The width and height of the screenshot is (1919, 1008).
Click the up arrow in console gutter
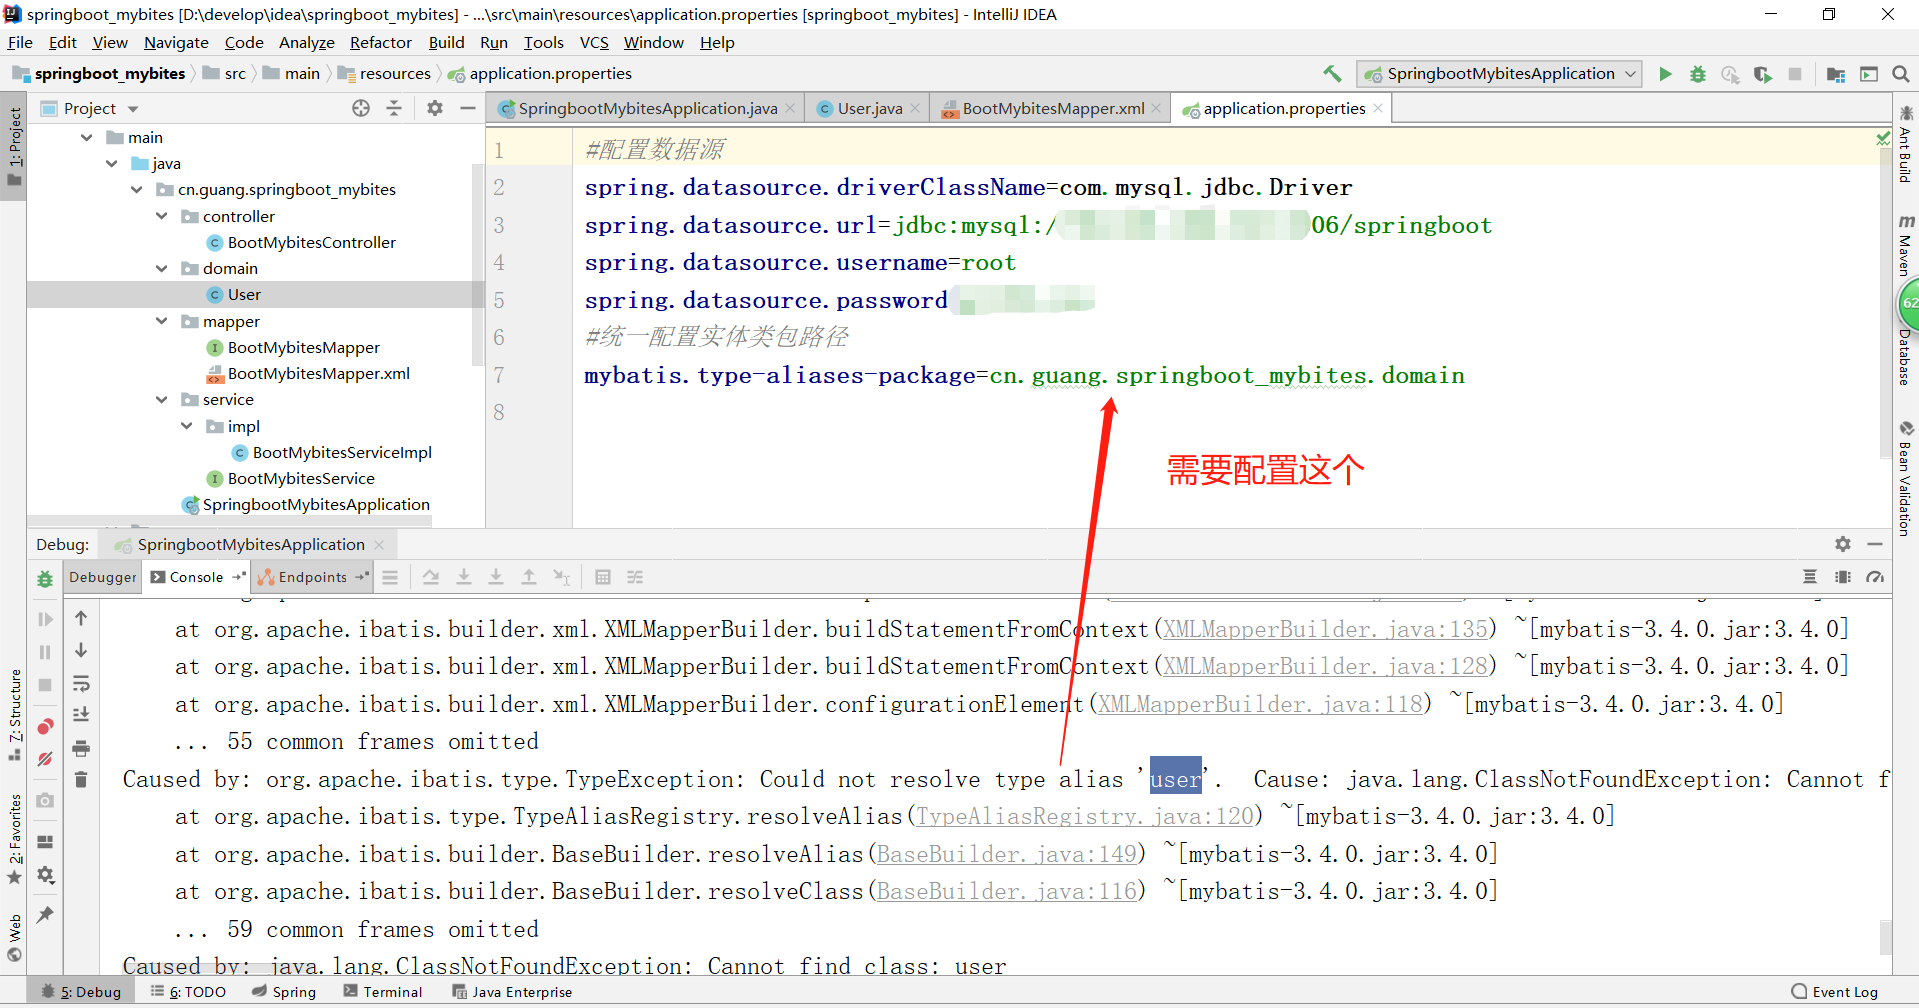[81, 618]
